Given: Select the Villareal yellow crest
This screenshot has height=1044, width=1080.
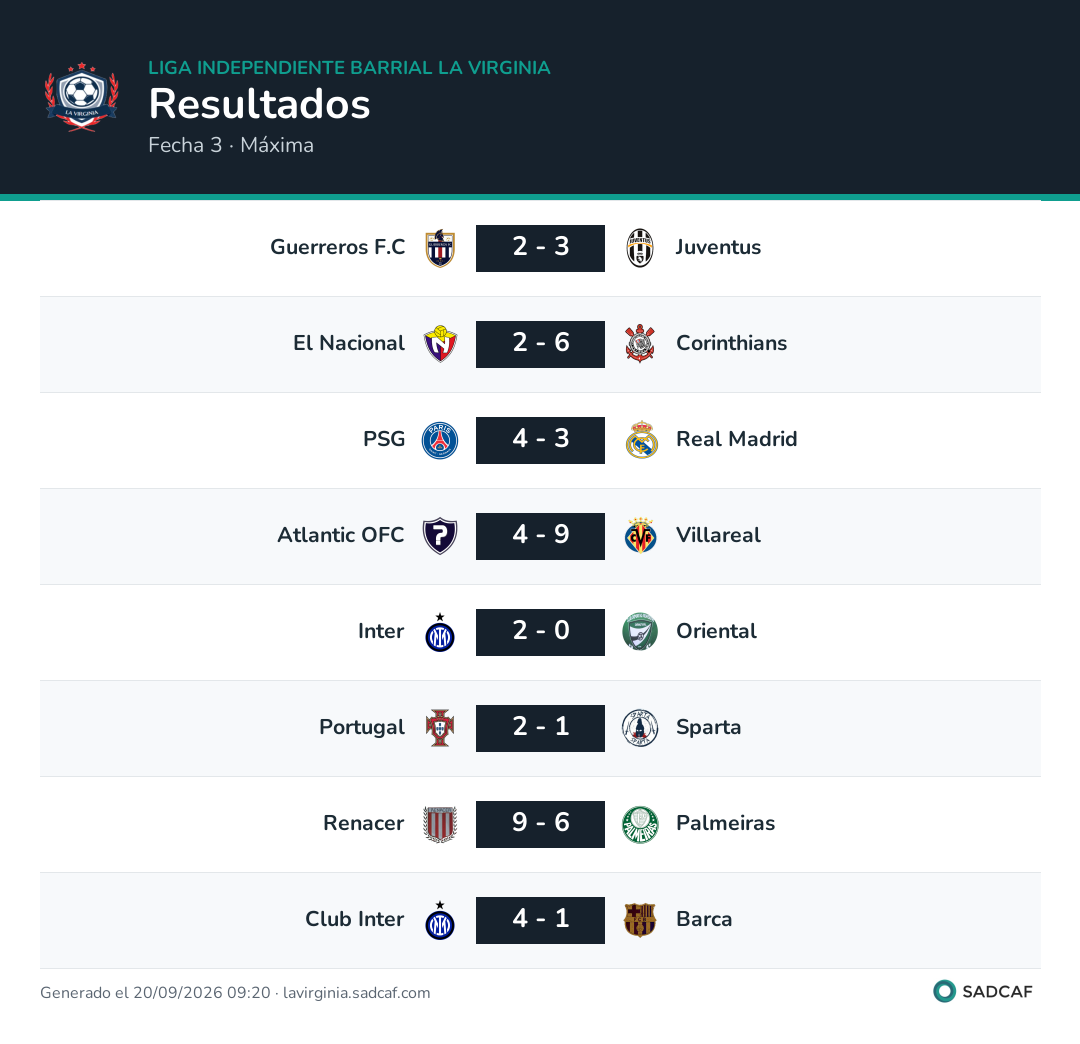Looking at the screenshot, I should pyautogui.click(x=641, y=536).
